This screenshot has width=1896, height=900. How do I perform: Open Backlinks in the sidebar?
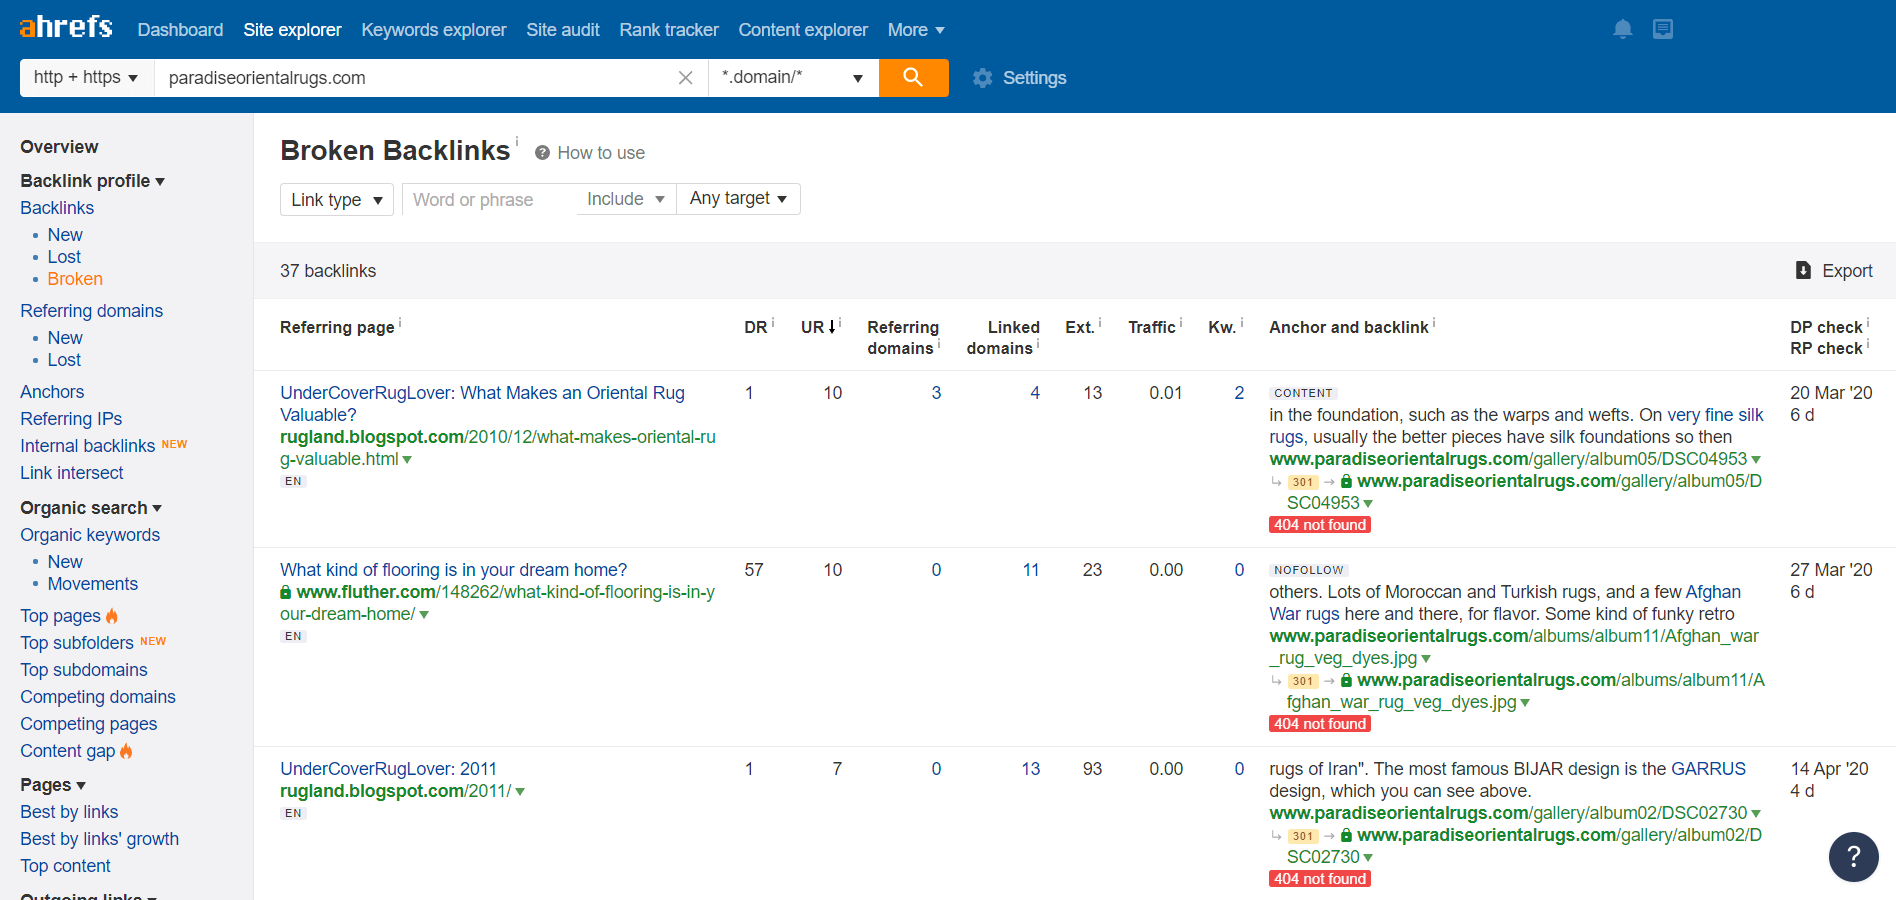[x=57, y=208]
